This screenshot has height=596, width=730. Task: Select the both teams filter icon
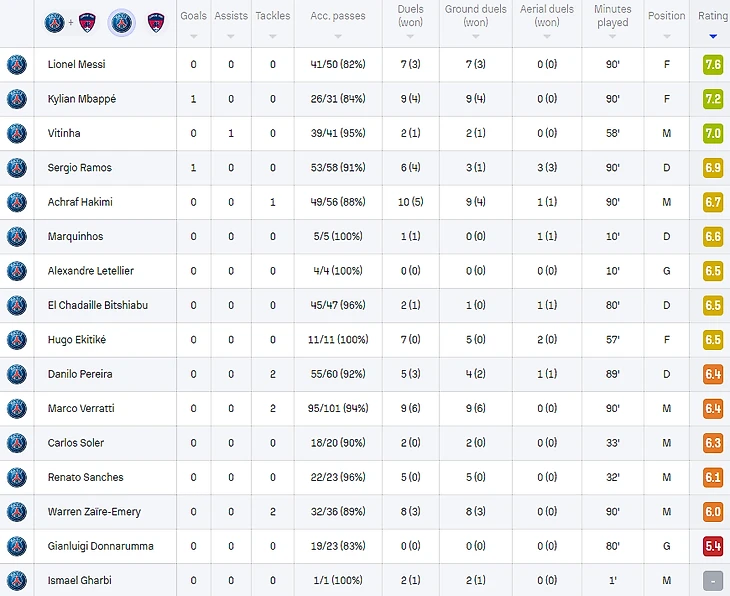point(70,22)
